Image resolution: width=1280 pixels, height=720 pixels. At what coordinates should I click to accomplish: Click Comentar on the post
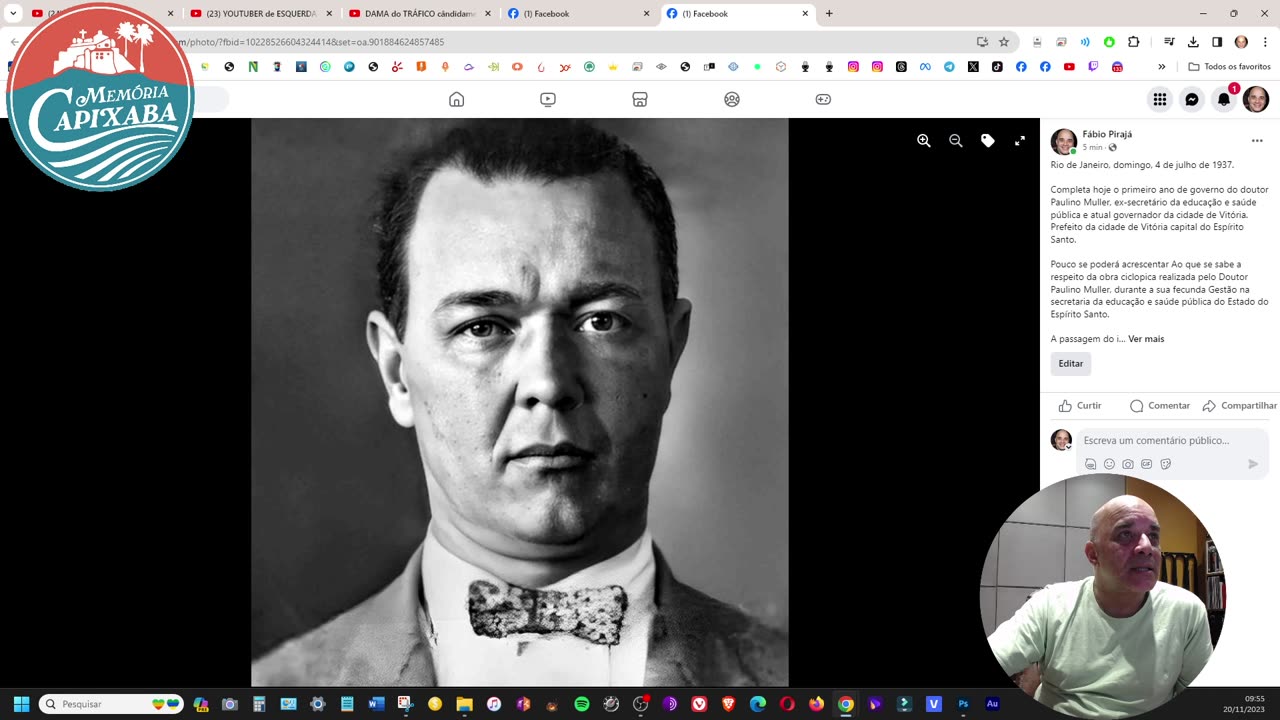click(1160, 406)
